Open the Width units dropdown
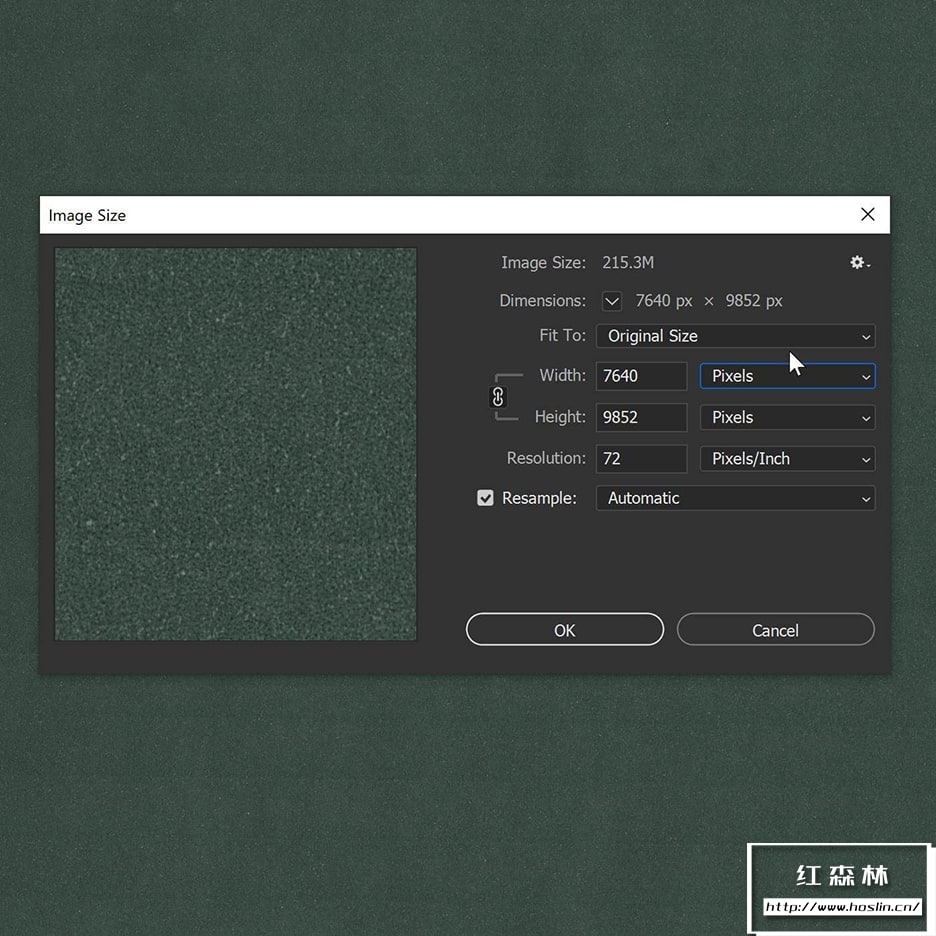 tap(787, 376)
